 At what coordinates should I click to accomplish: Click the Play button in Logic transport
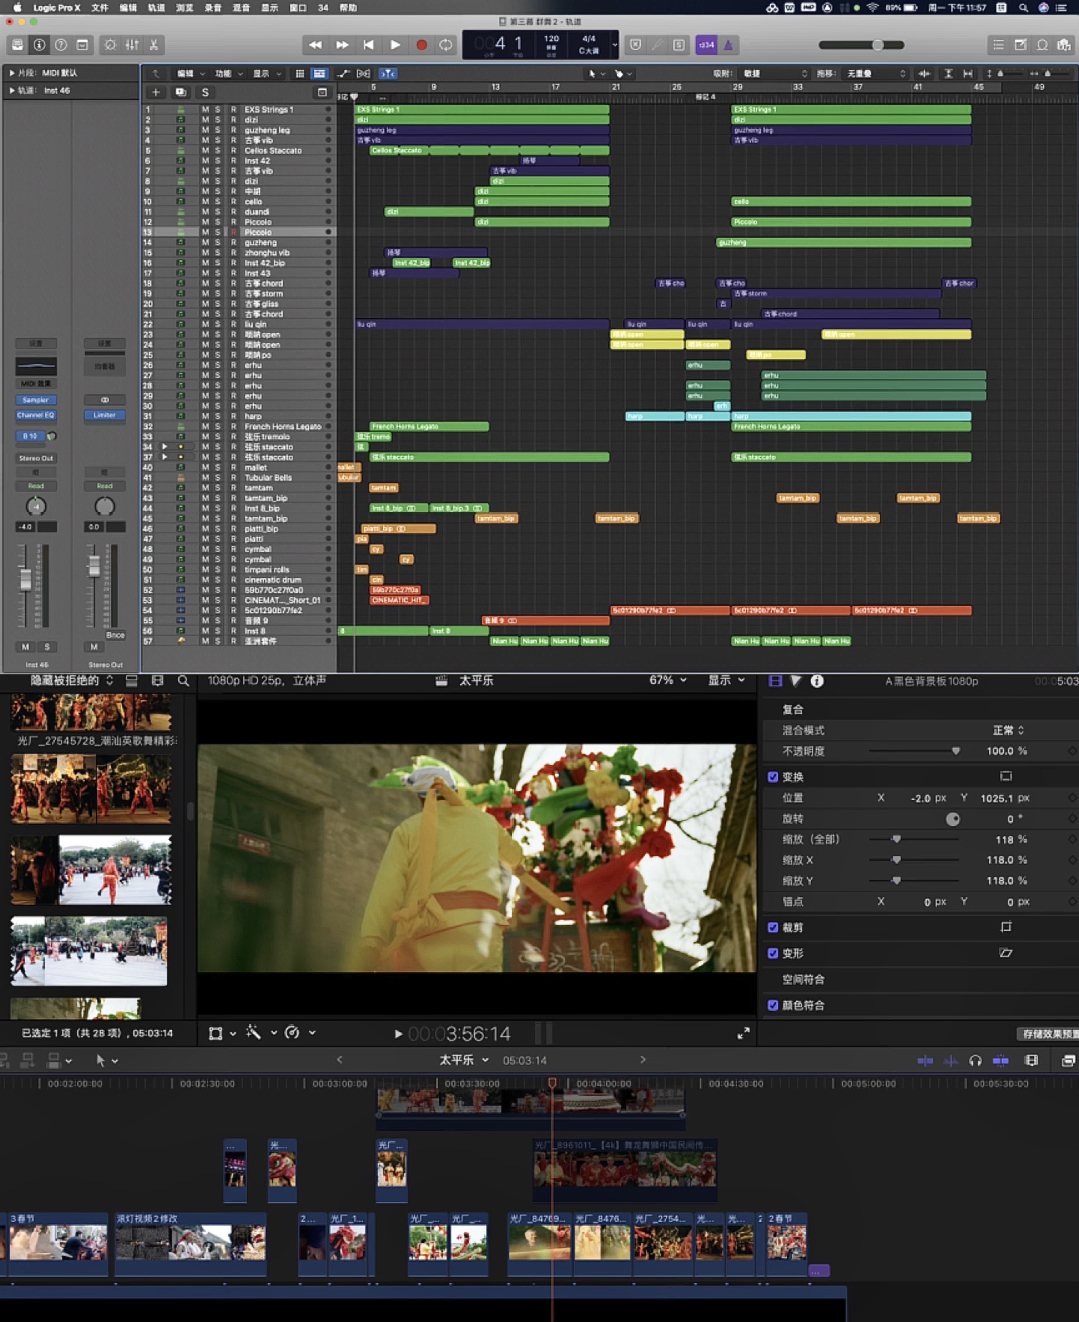(x=395, y=45)
